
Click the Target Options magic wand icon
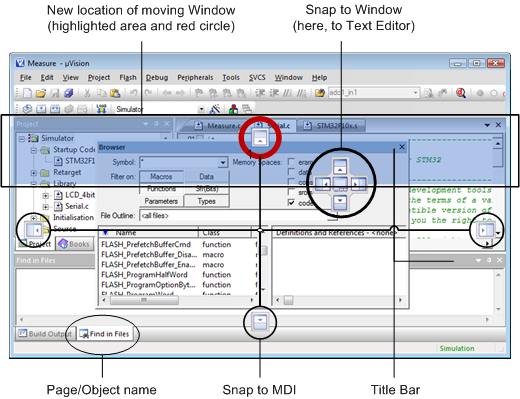pos(215,109)
